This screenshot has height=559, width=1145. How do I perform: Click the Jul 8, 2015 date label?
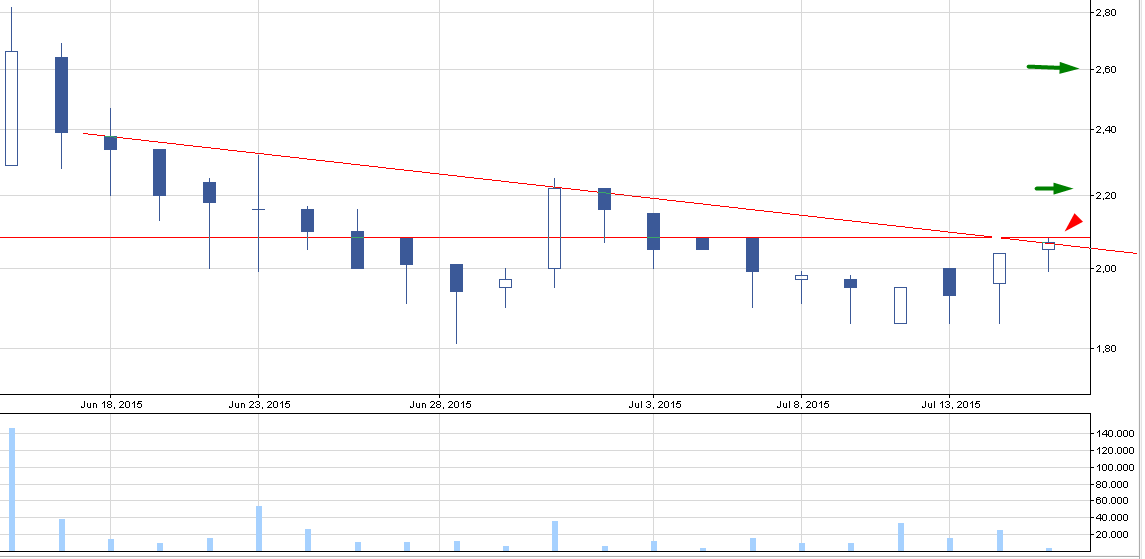(803, 405)
